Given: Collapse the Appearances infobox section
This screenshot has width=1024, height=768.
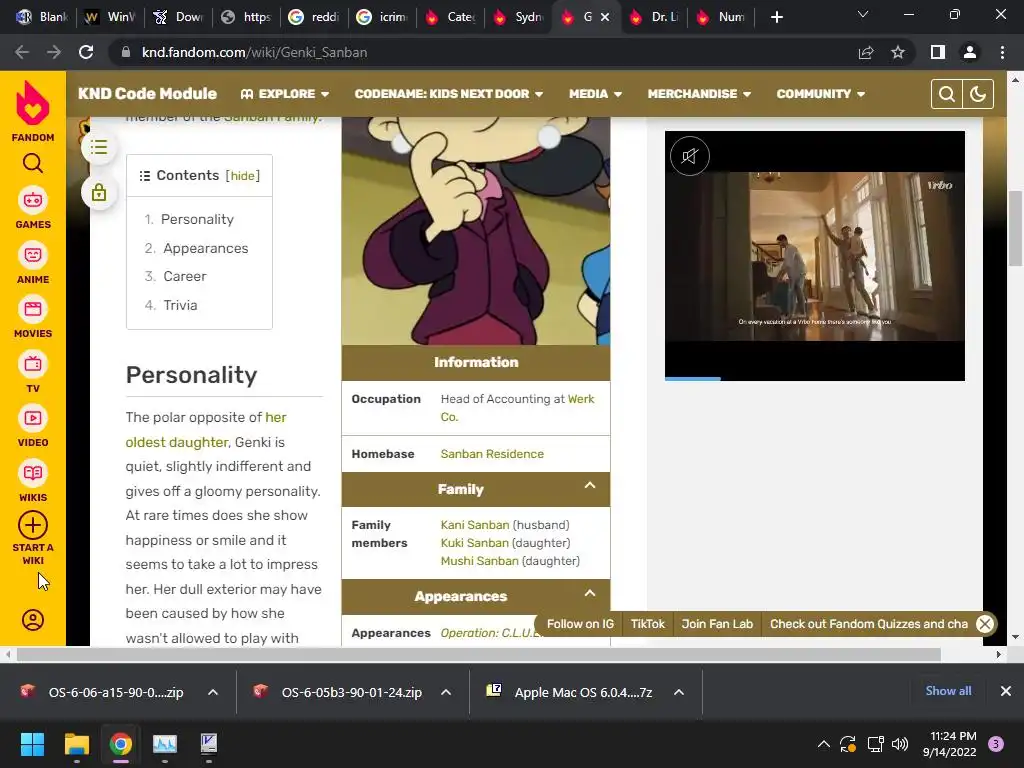Looking at the screenshot, I should [590, 593].
